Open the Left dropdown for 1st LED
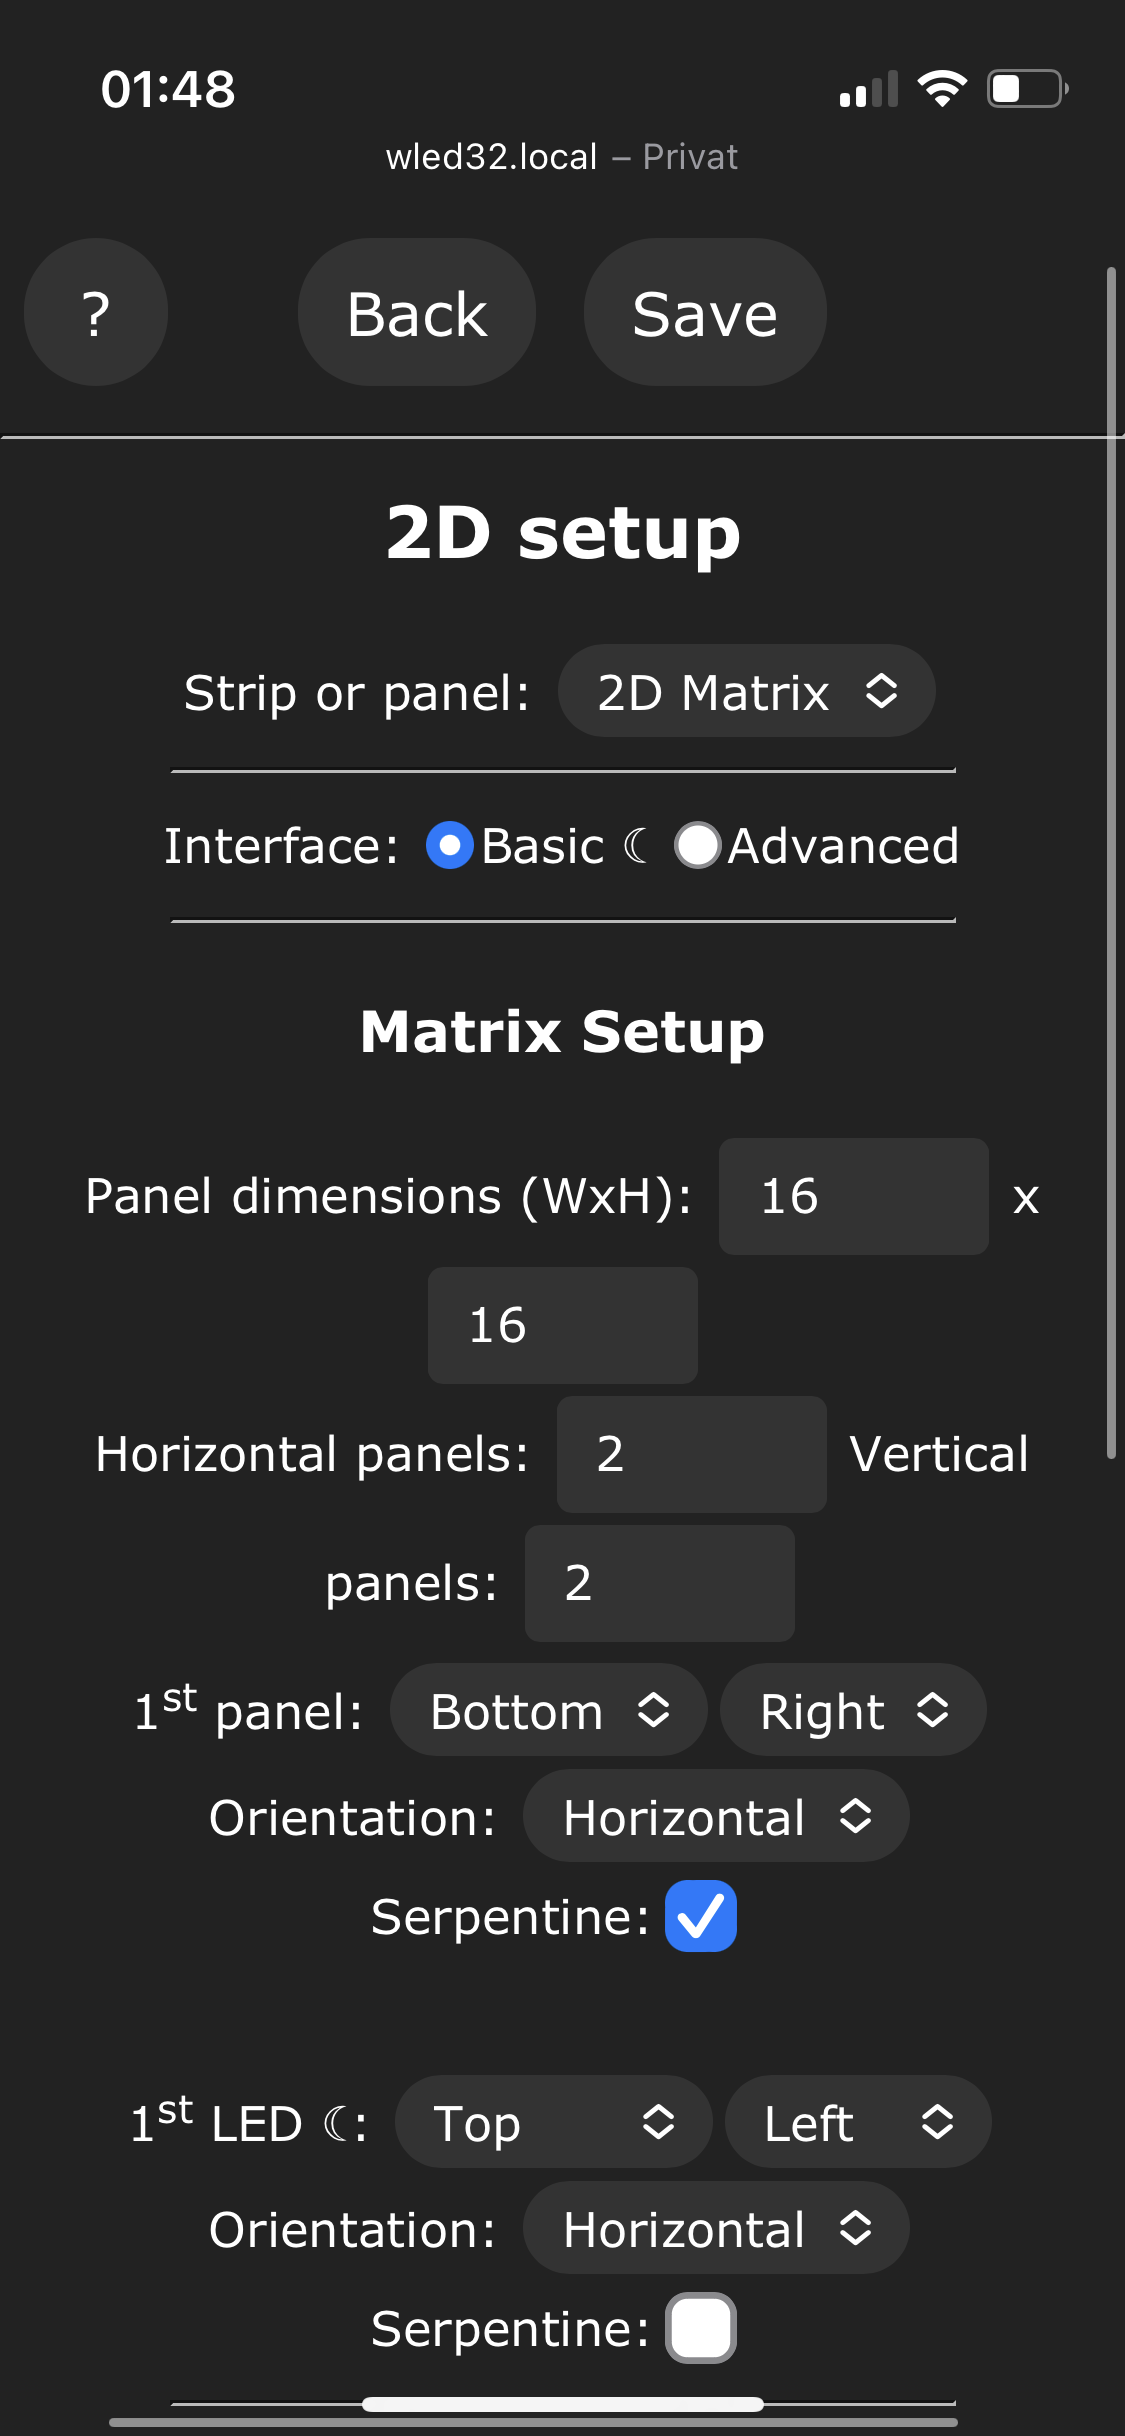The height and width of the screenshot is (2436, 1125). pyautogui.click(x=857, y=2121)
